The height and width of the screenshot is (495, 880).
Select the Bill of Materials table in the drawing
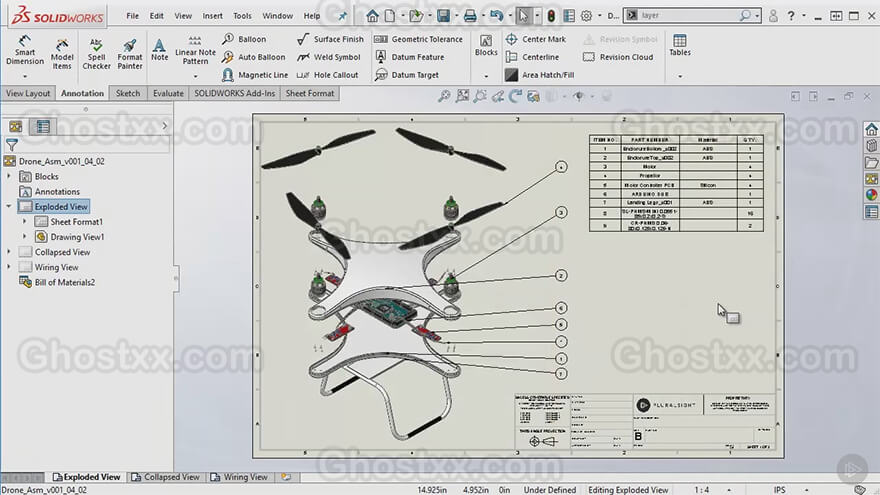pyautogui.click(x=676, y=183)
